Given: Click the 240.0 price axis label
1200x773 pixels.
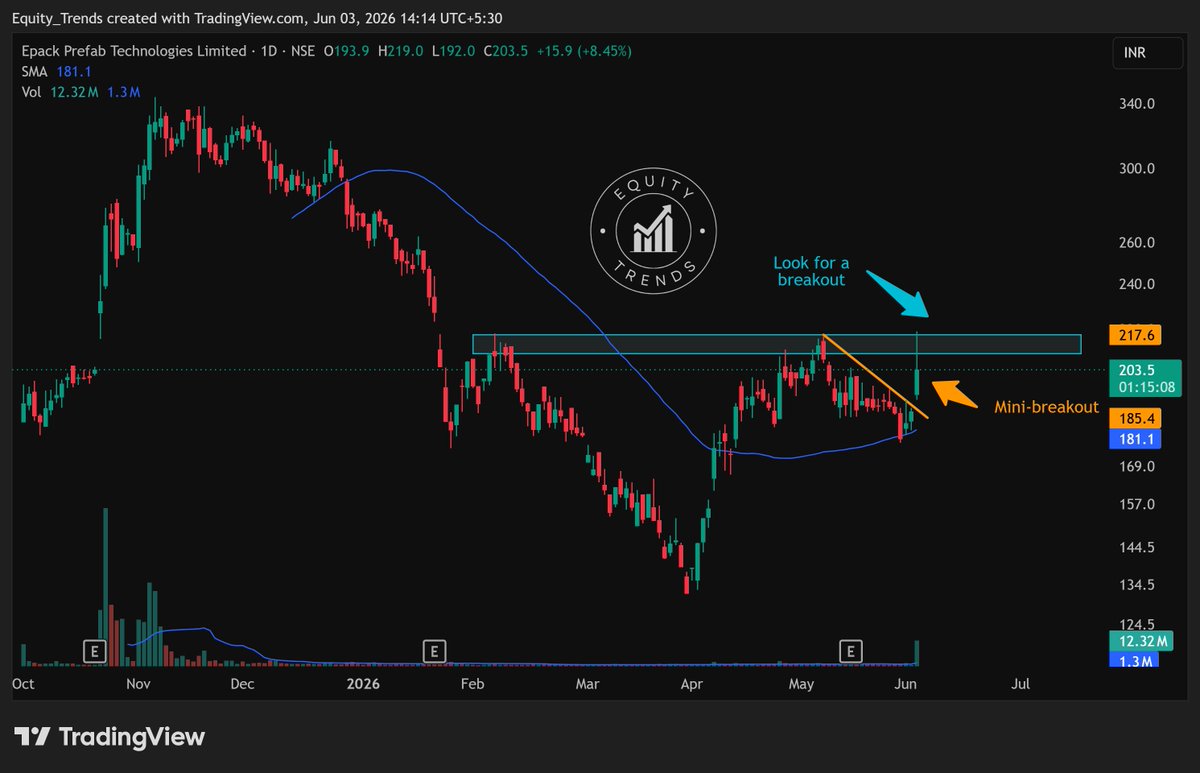Looking at the screenshot, I should pos(1136,284).
